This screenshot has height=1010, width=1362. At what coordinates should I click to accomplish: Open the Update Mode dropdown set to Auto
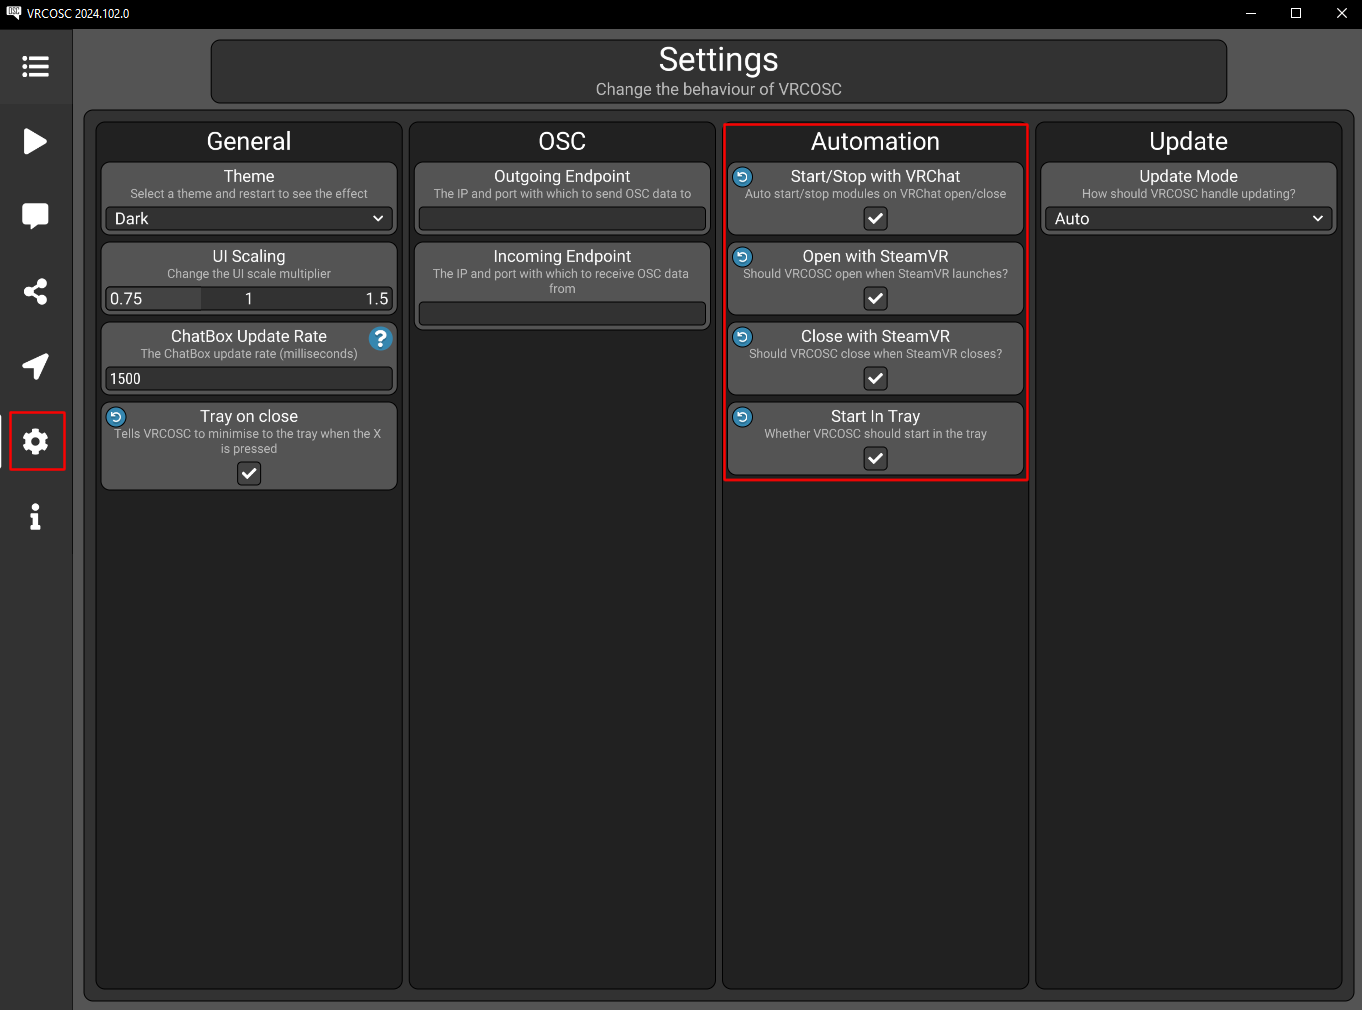click(x=1188, y=218)
